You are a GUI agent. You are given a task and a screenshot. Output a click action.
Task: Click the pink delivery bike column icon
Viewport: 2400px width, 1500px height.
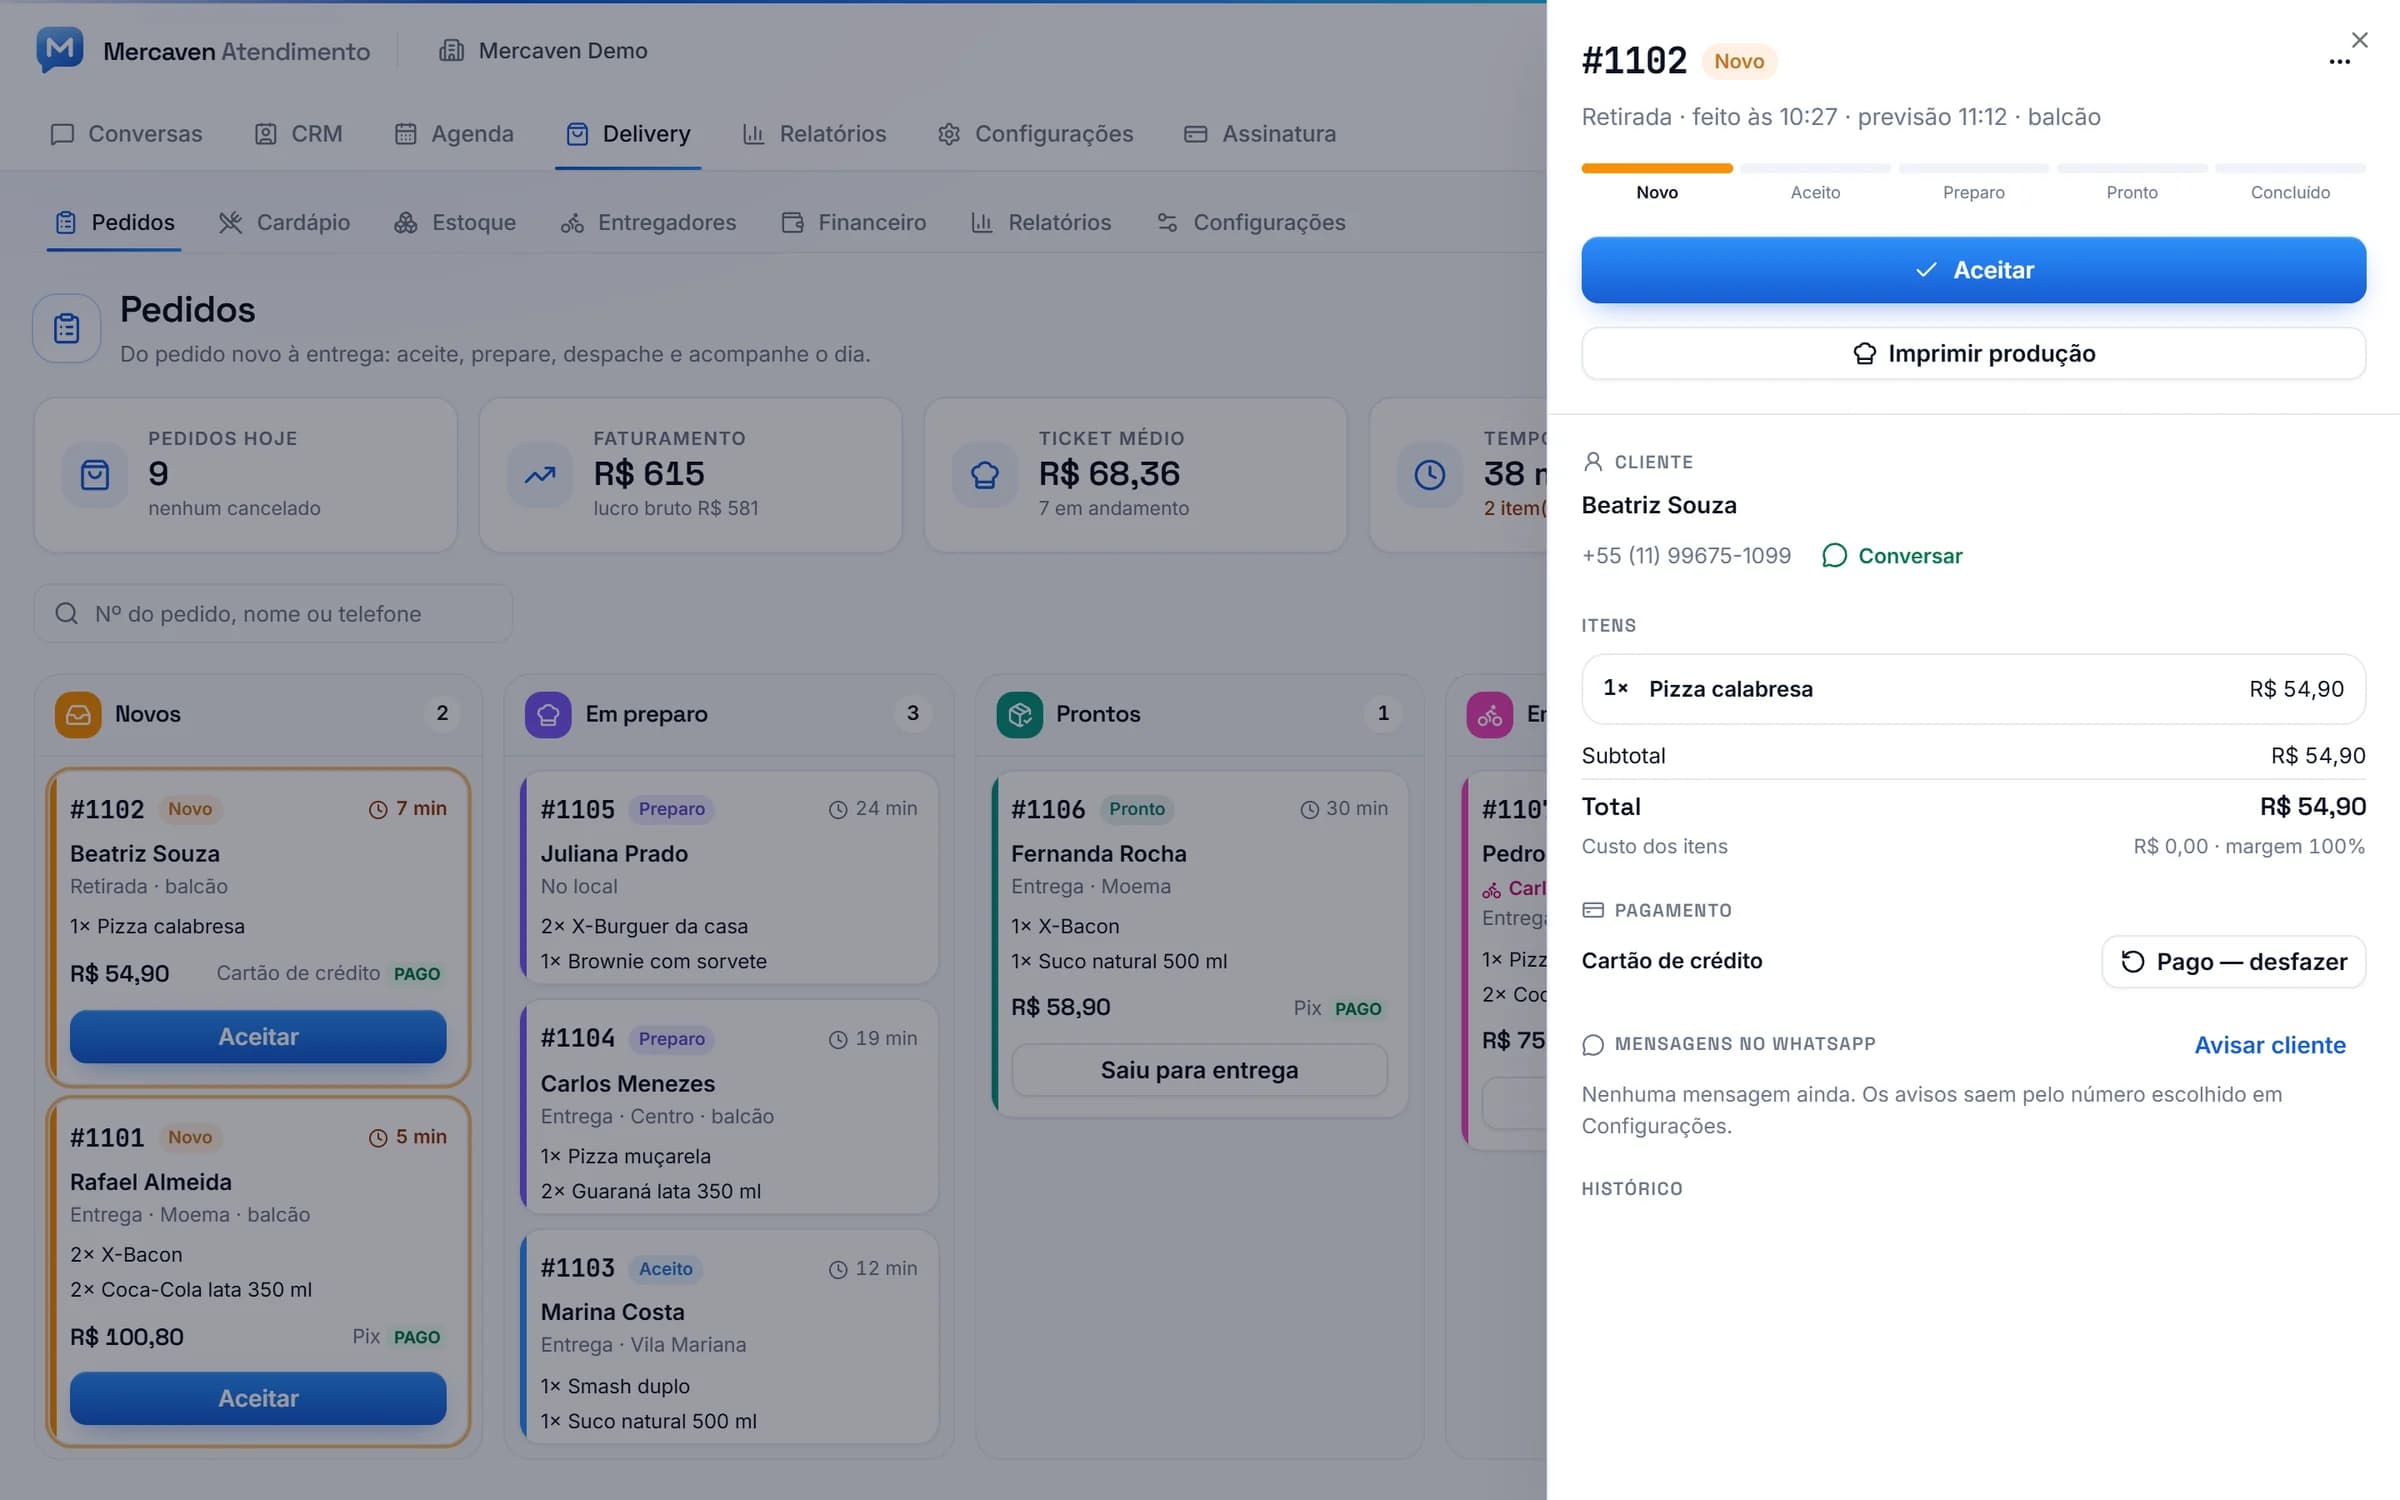point(1489,714)
